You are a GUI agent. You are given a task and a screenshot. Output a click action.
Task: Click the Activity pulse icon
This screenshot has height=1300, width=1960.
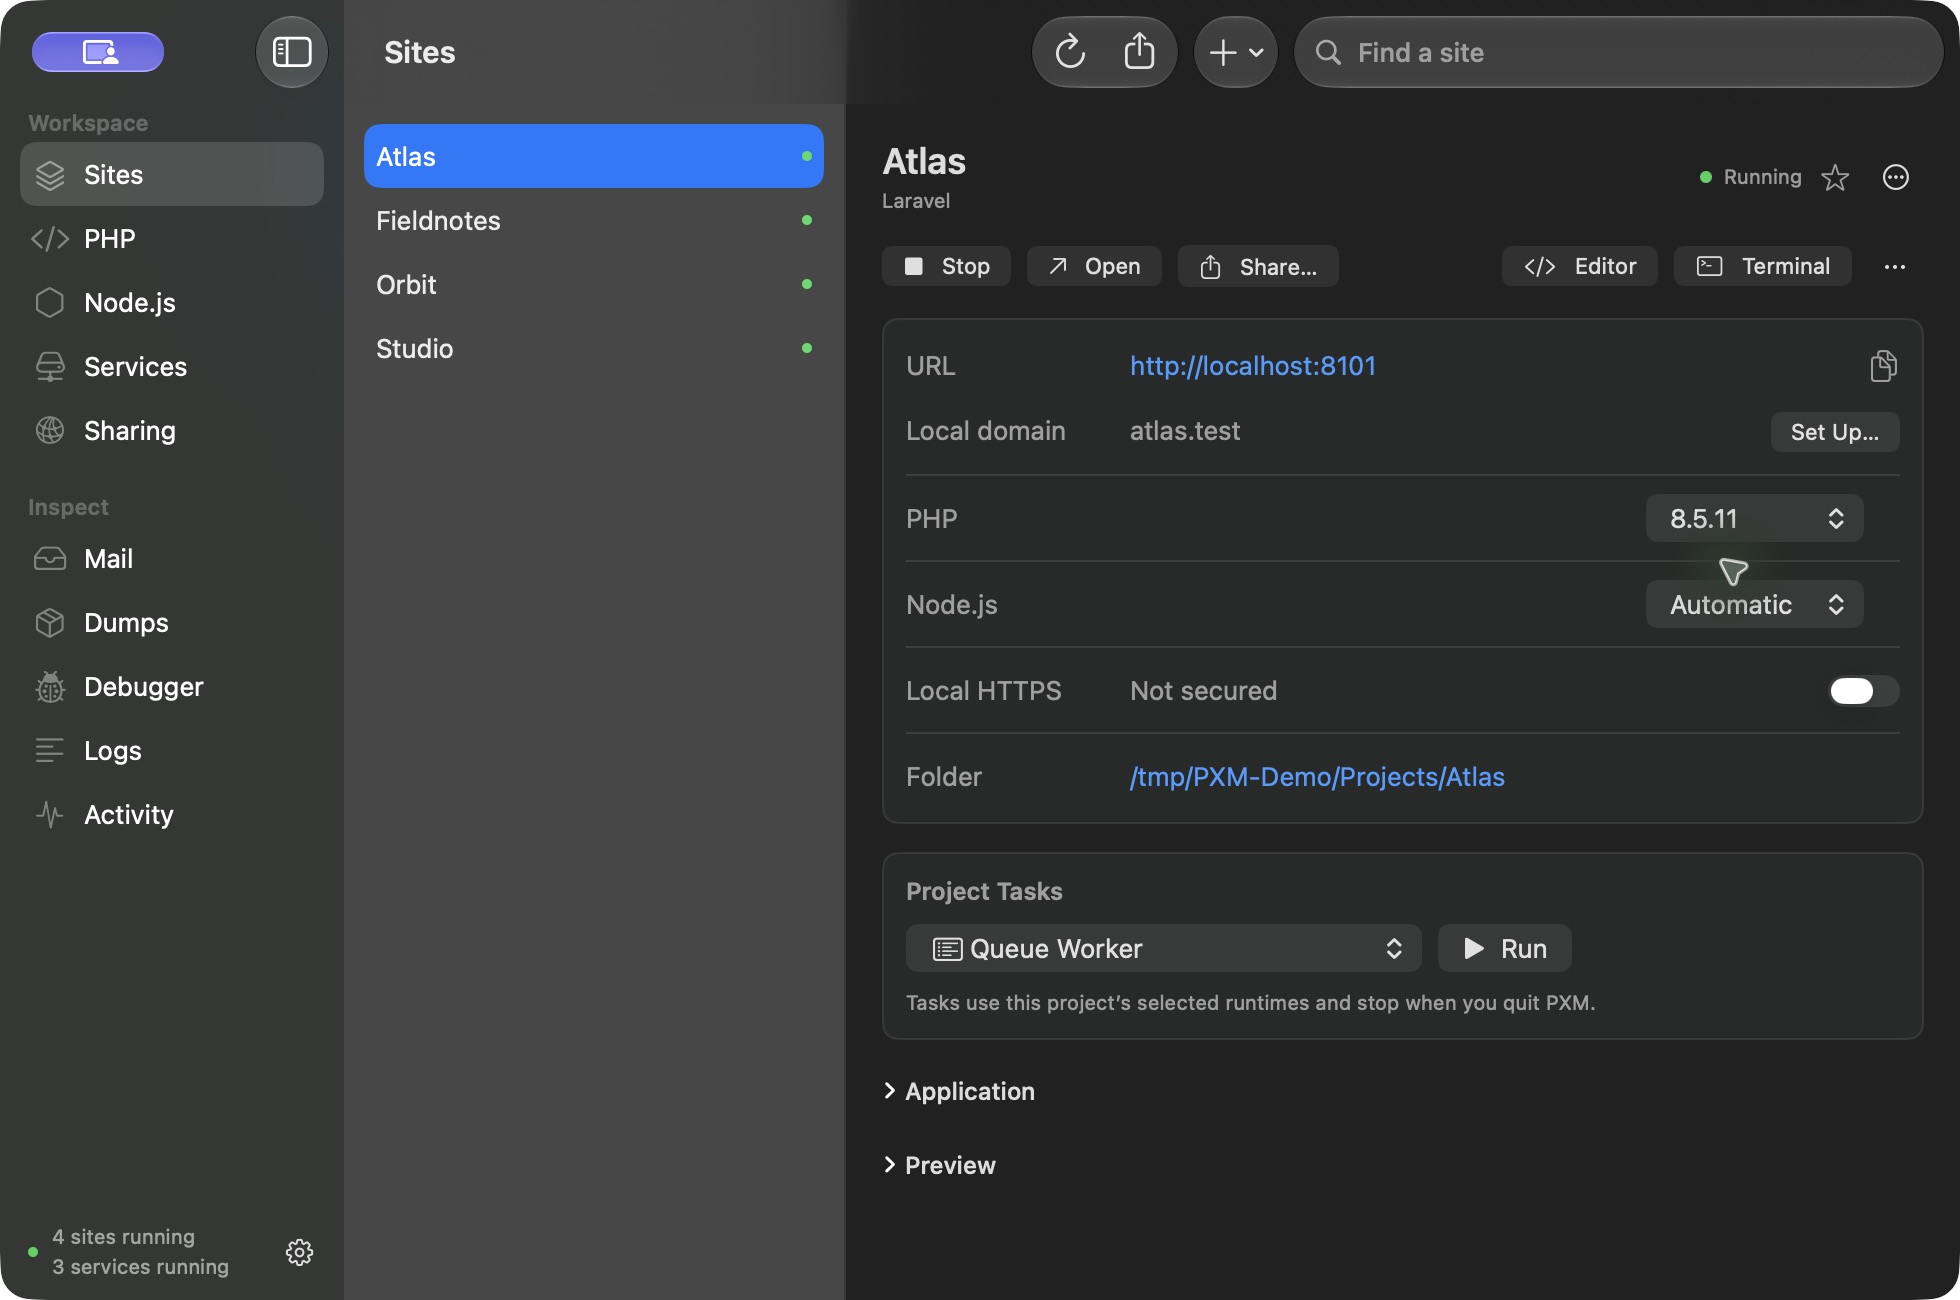tap(50, 814)
